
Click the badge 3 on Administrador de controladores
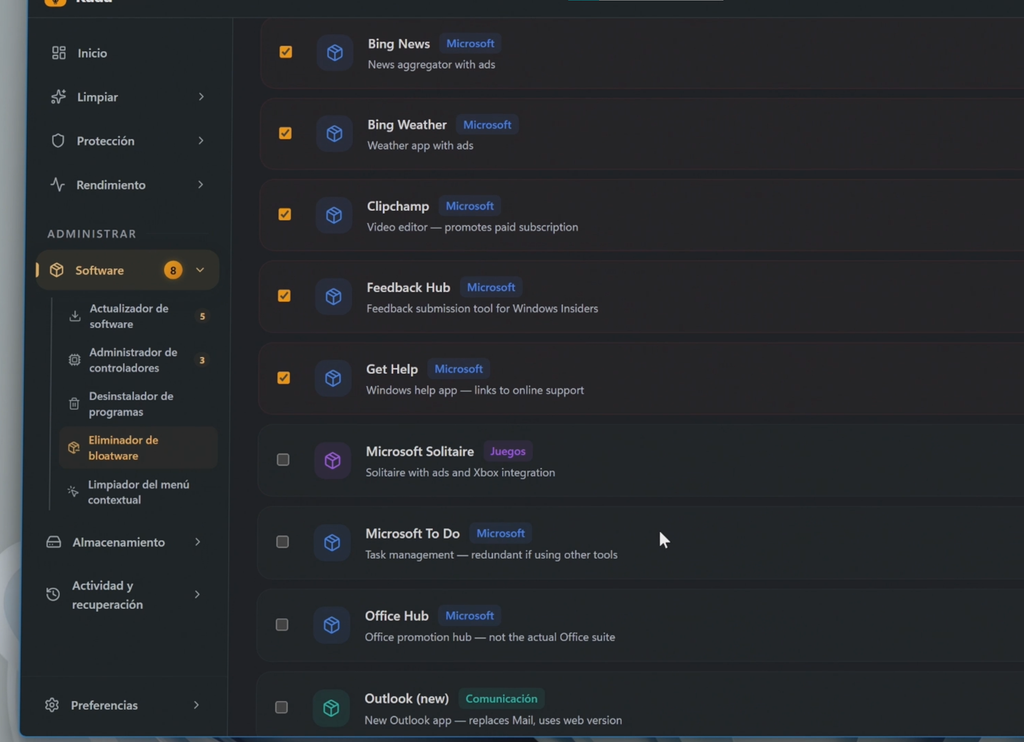pos(202,360)
